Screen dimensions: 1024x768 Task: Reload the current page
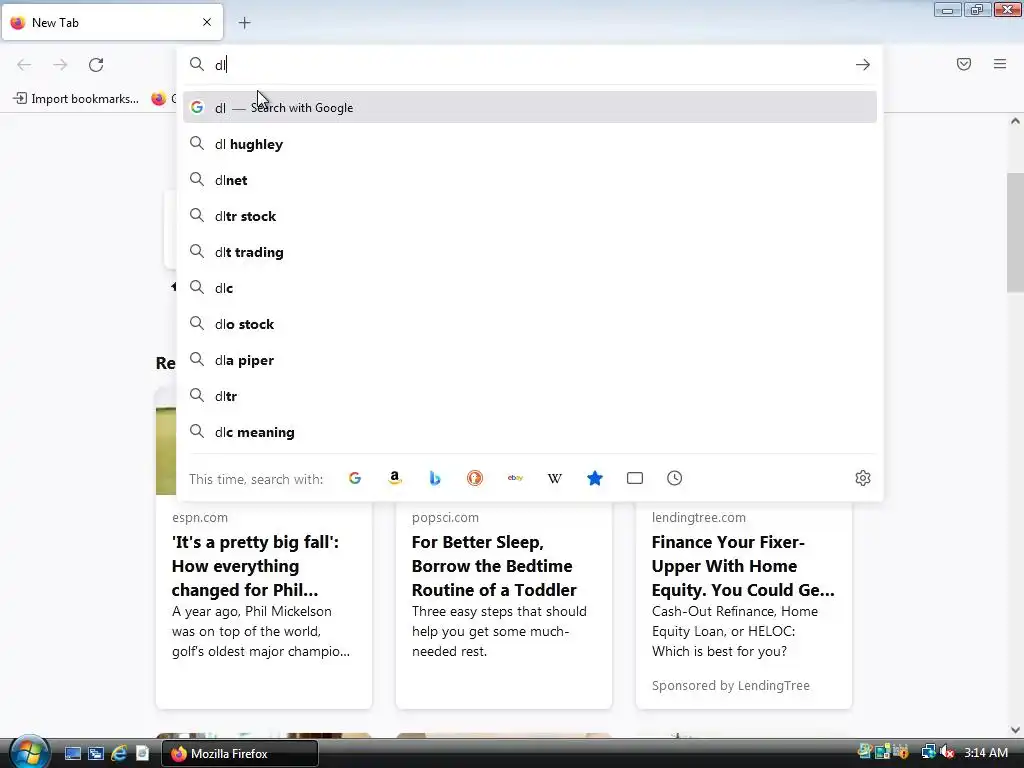pyautogui.click(x=96, y=65)
